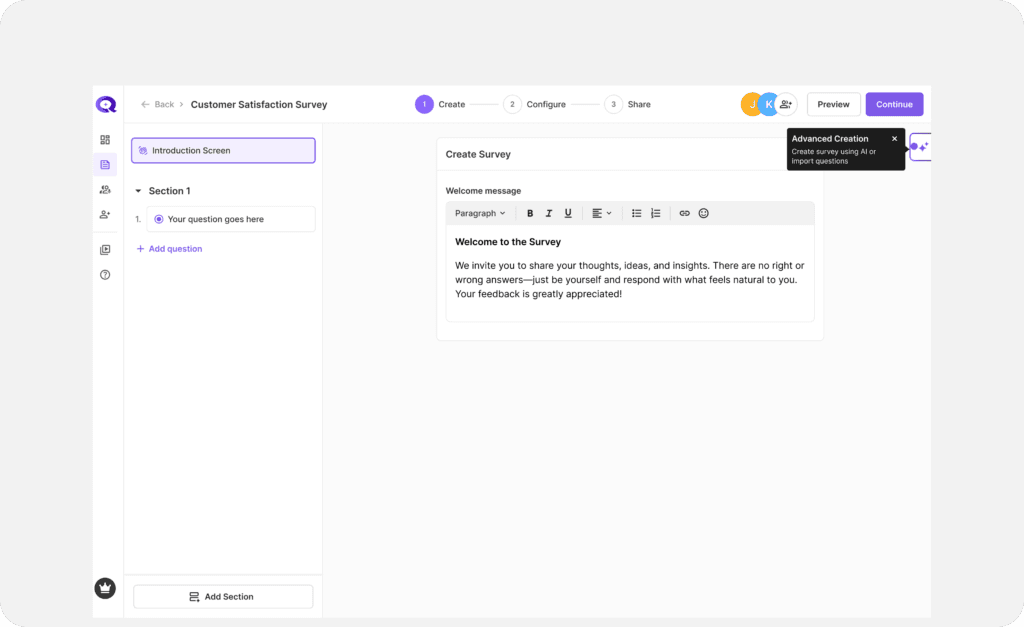
Task: Insert a hyperlink in welcome message
Action: click(684, 213)
